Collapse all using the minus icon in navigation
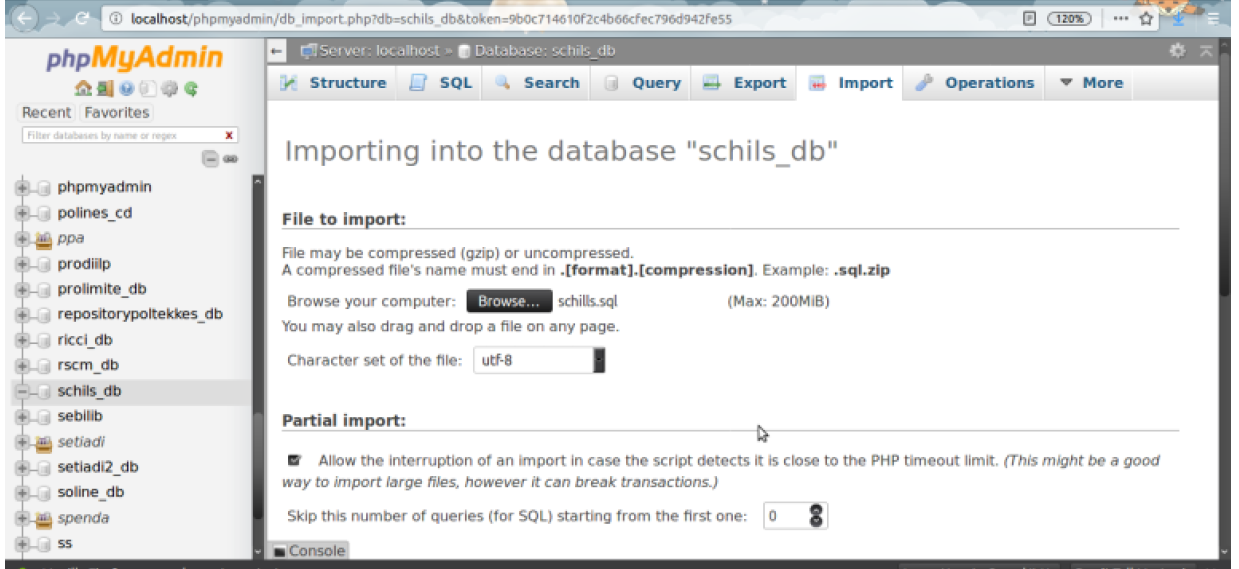Viewport: 1239px width, 569px height. (x=210, y=158)
